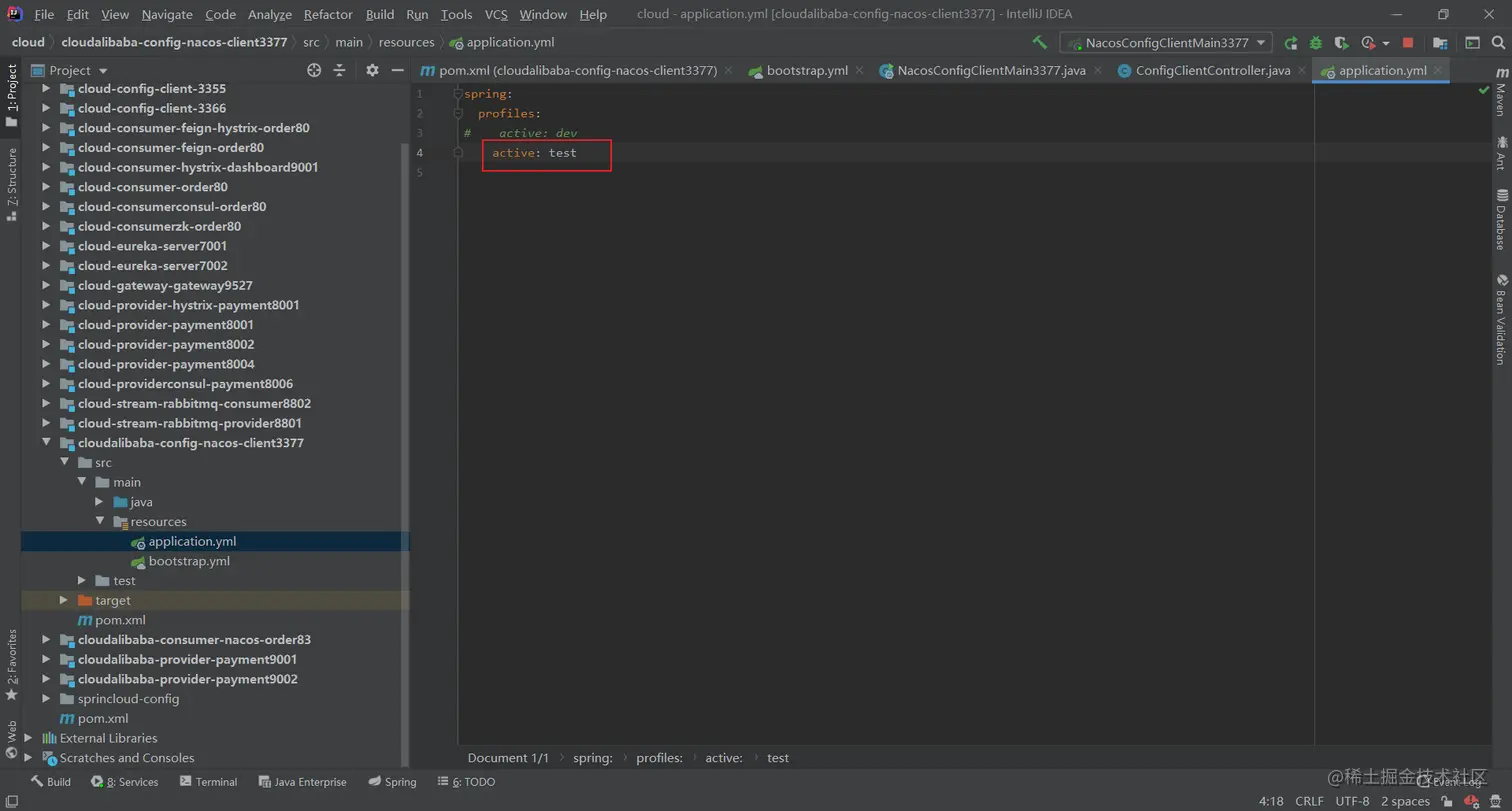The height and width of the screenshot is (811, 1512).
Task: Open the run configuration dropdown NacosConfigClientMain3377
Action: [1166, 43]
